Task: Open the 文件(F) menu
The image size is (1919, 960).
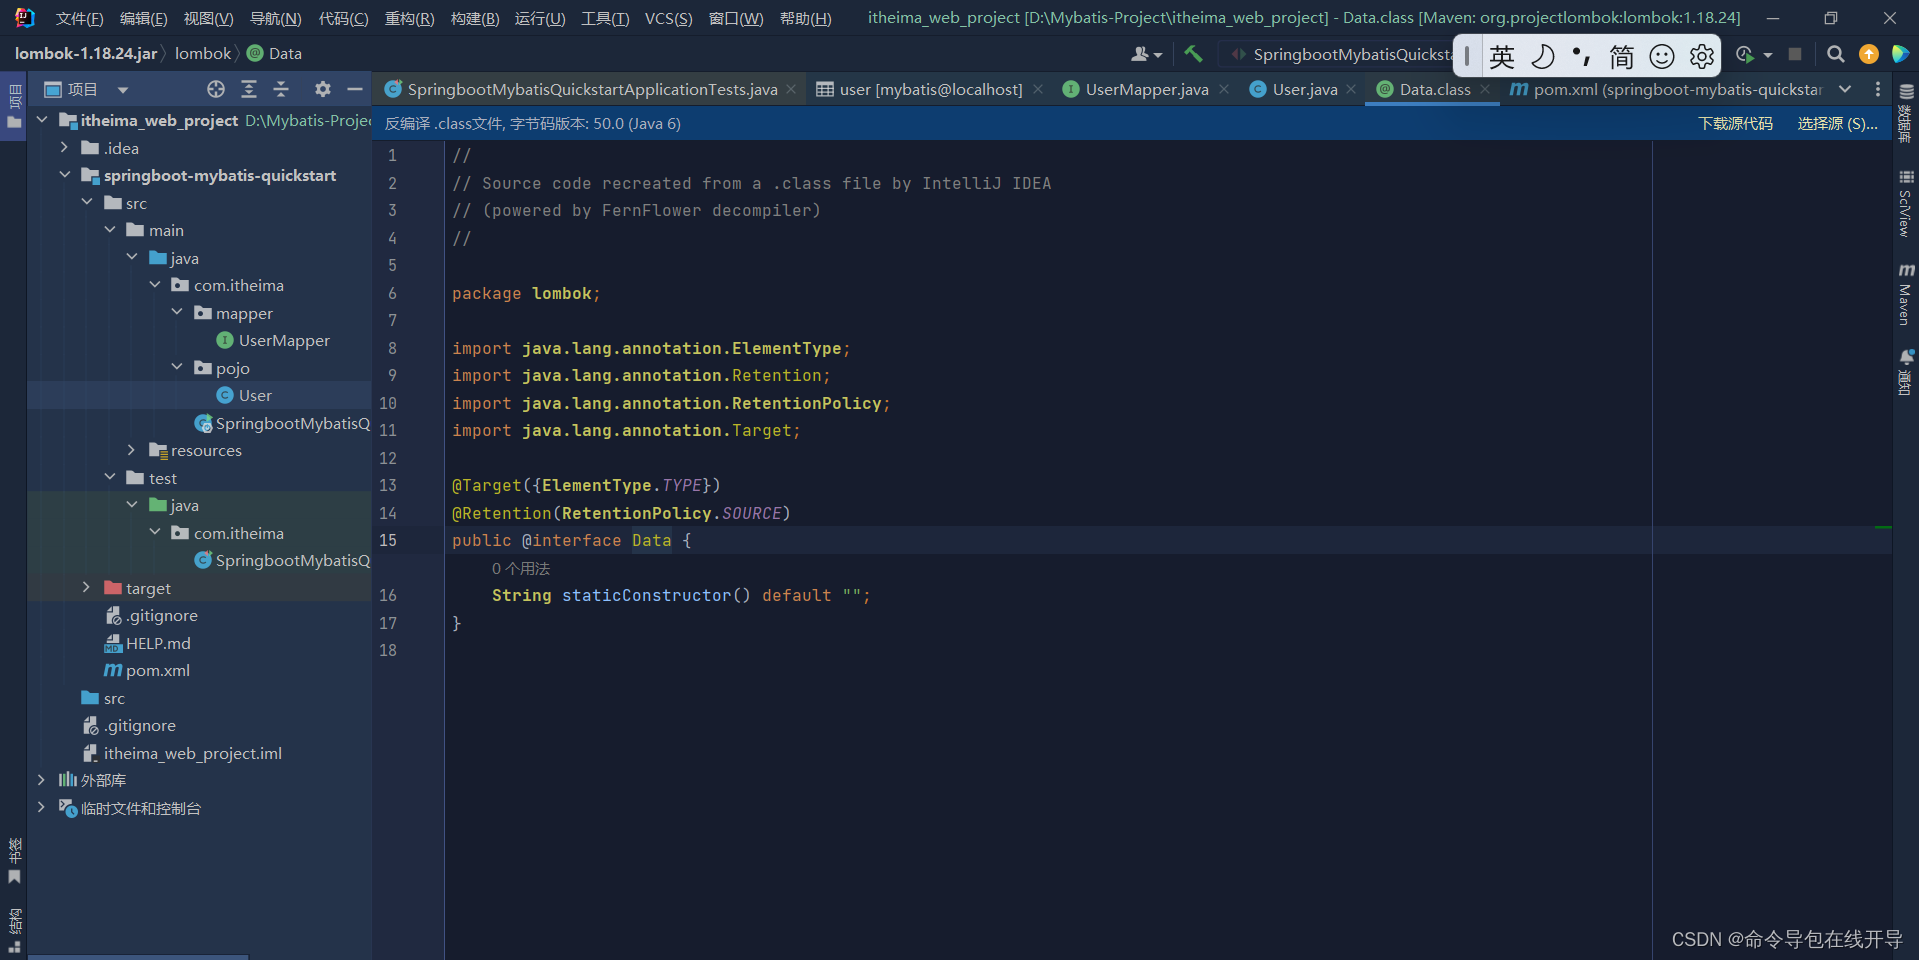Action: pos(79,18)
